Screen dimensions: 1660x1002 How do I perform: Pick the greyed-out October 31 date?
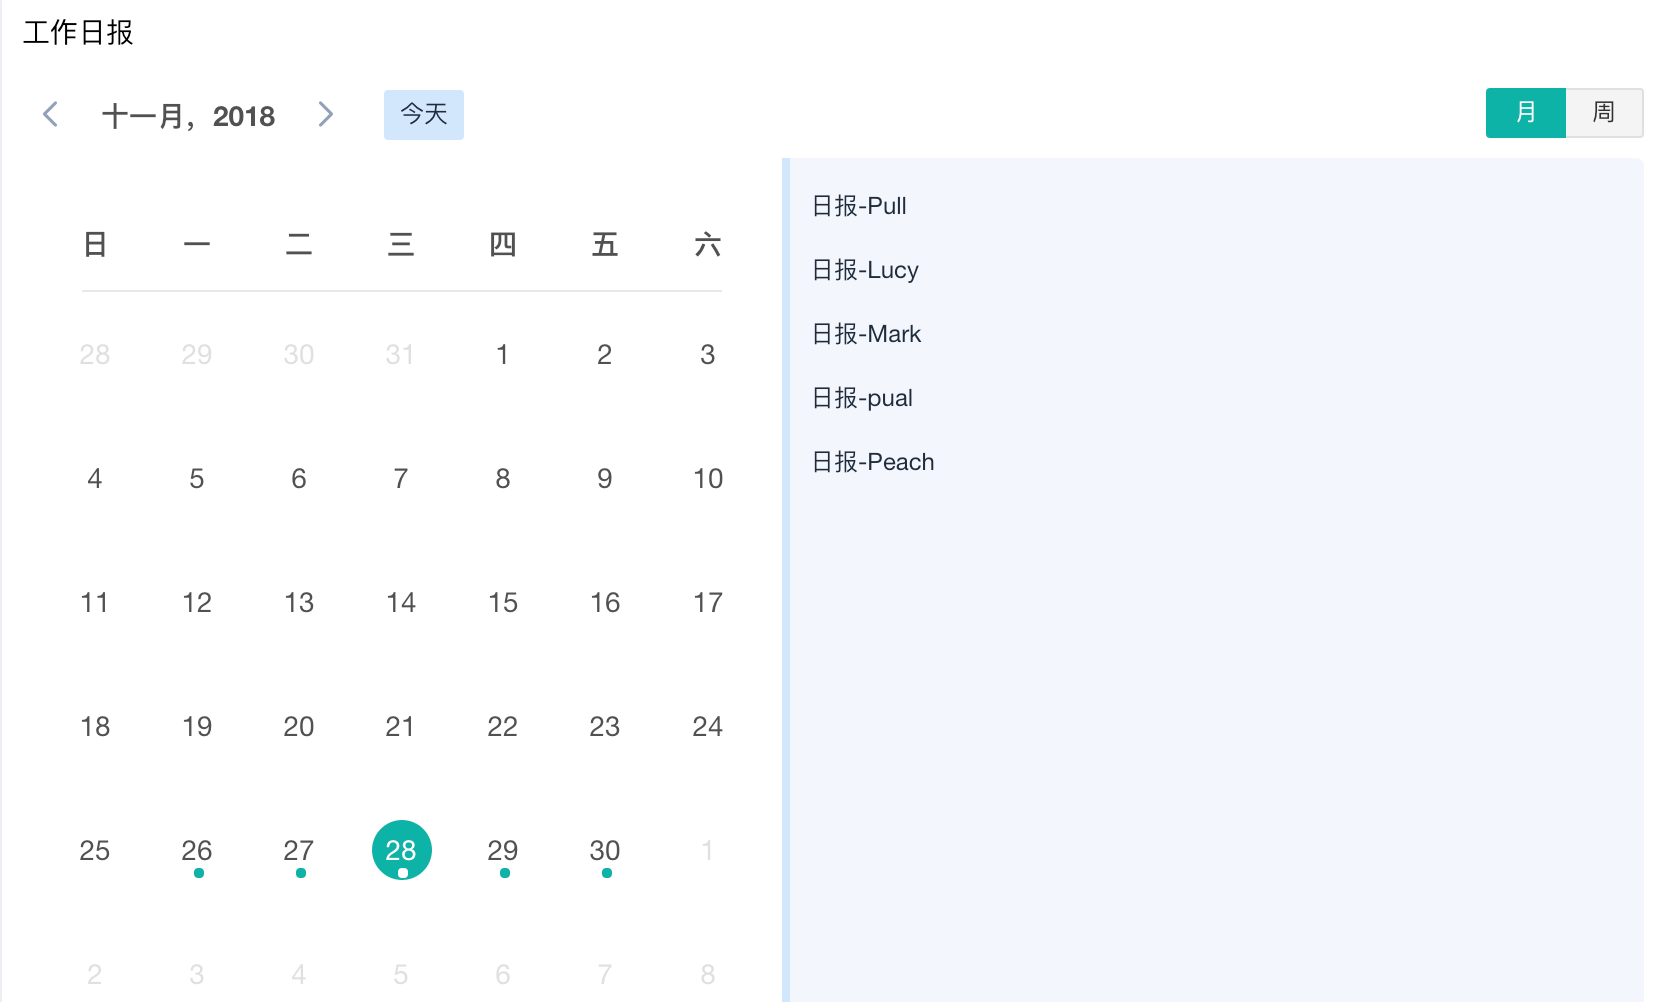coord(400,355)
